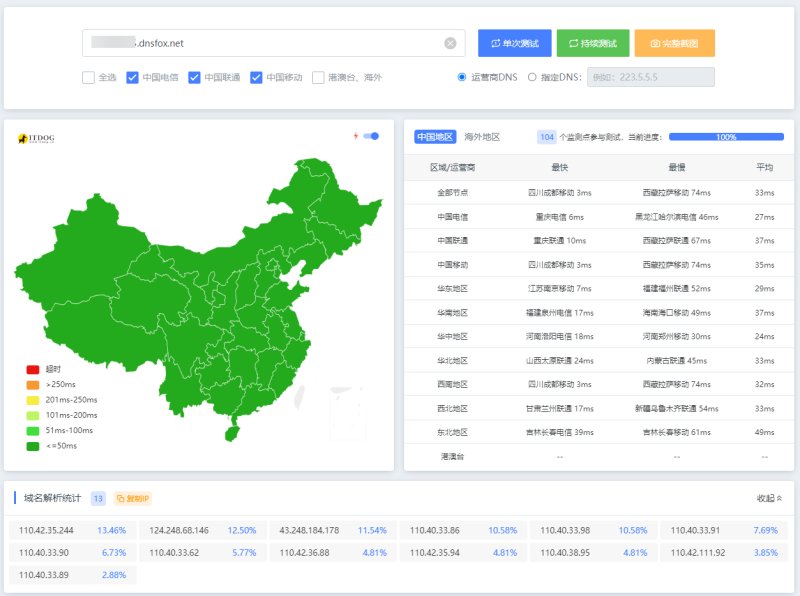Image resolution: width=800 pixels, height=596 pixels.
Task: Click the ITDOG logo above the map
Action: (x=36, y=138)
